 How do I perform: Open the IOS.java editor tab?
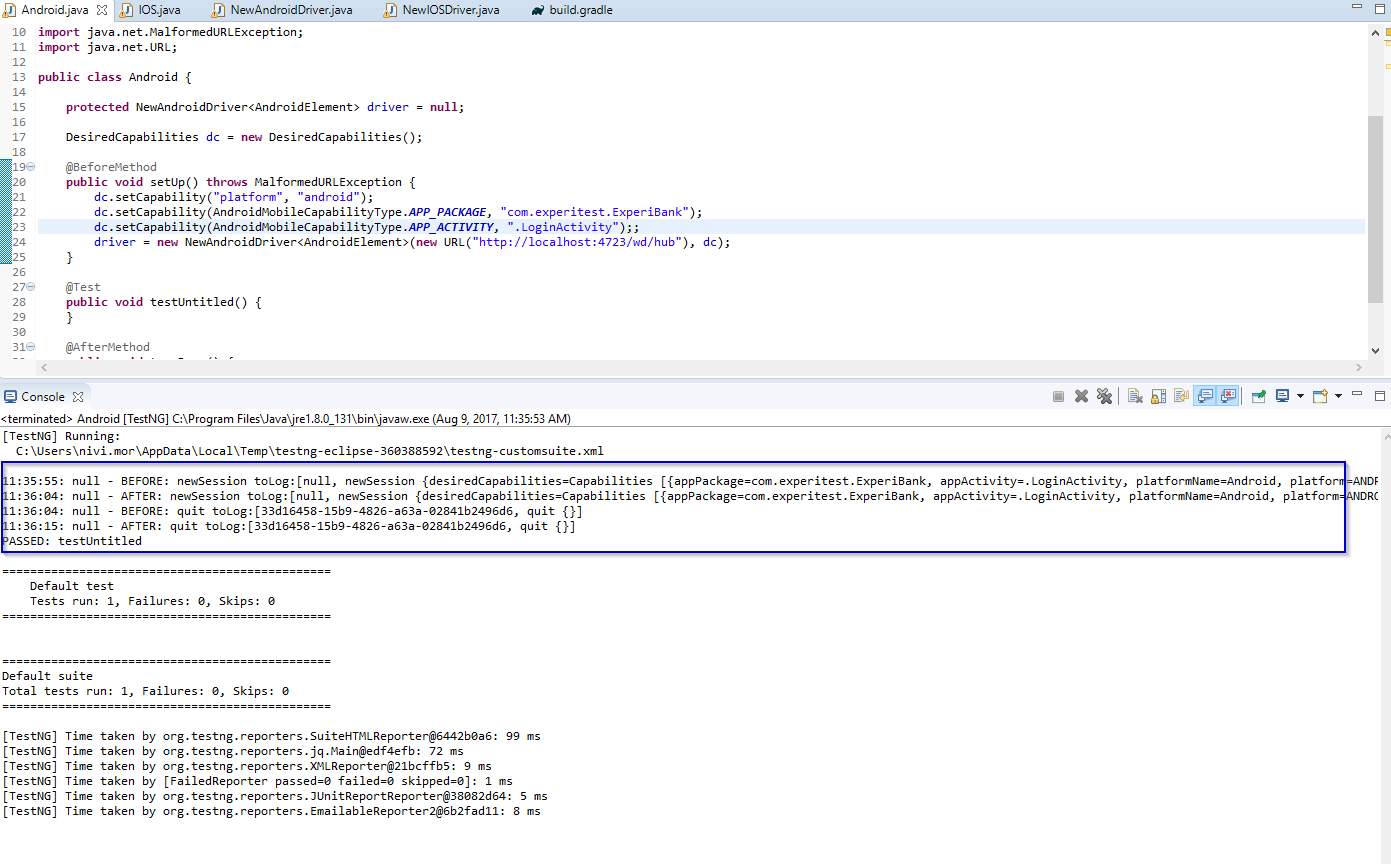pos(158,10)
